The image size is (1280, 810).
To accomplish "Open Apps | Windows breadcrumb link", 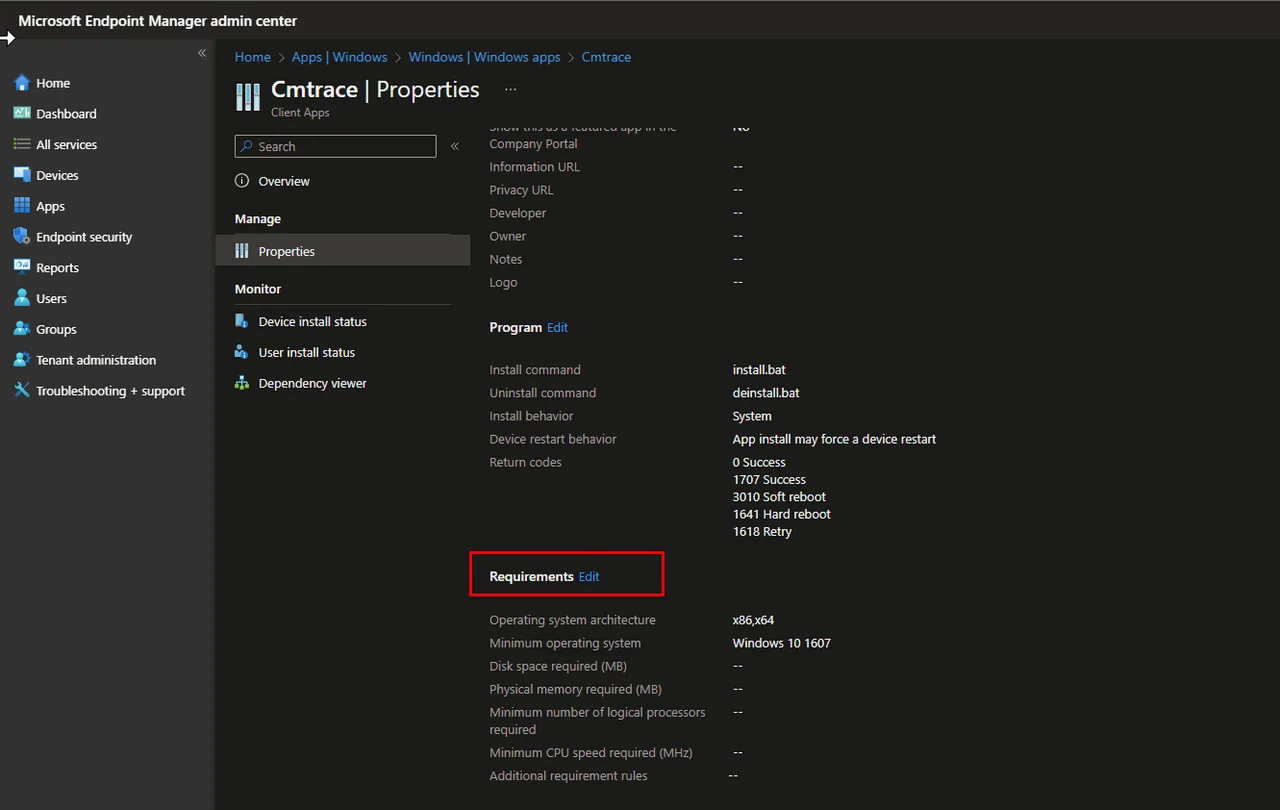I will (x=340, y=57).
